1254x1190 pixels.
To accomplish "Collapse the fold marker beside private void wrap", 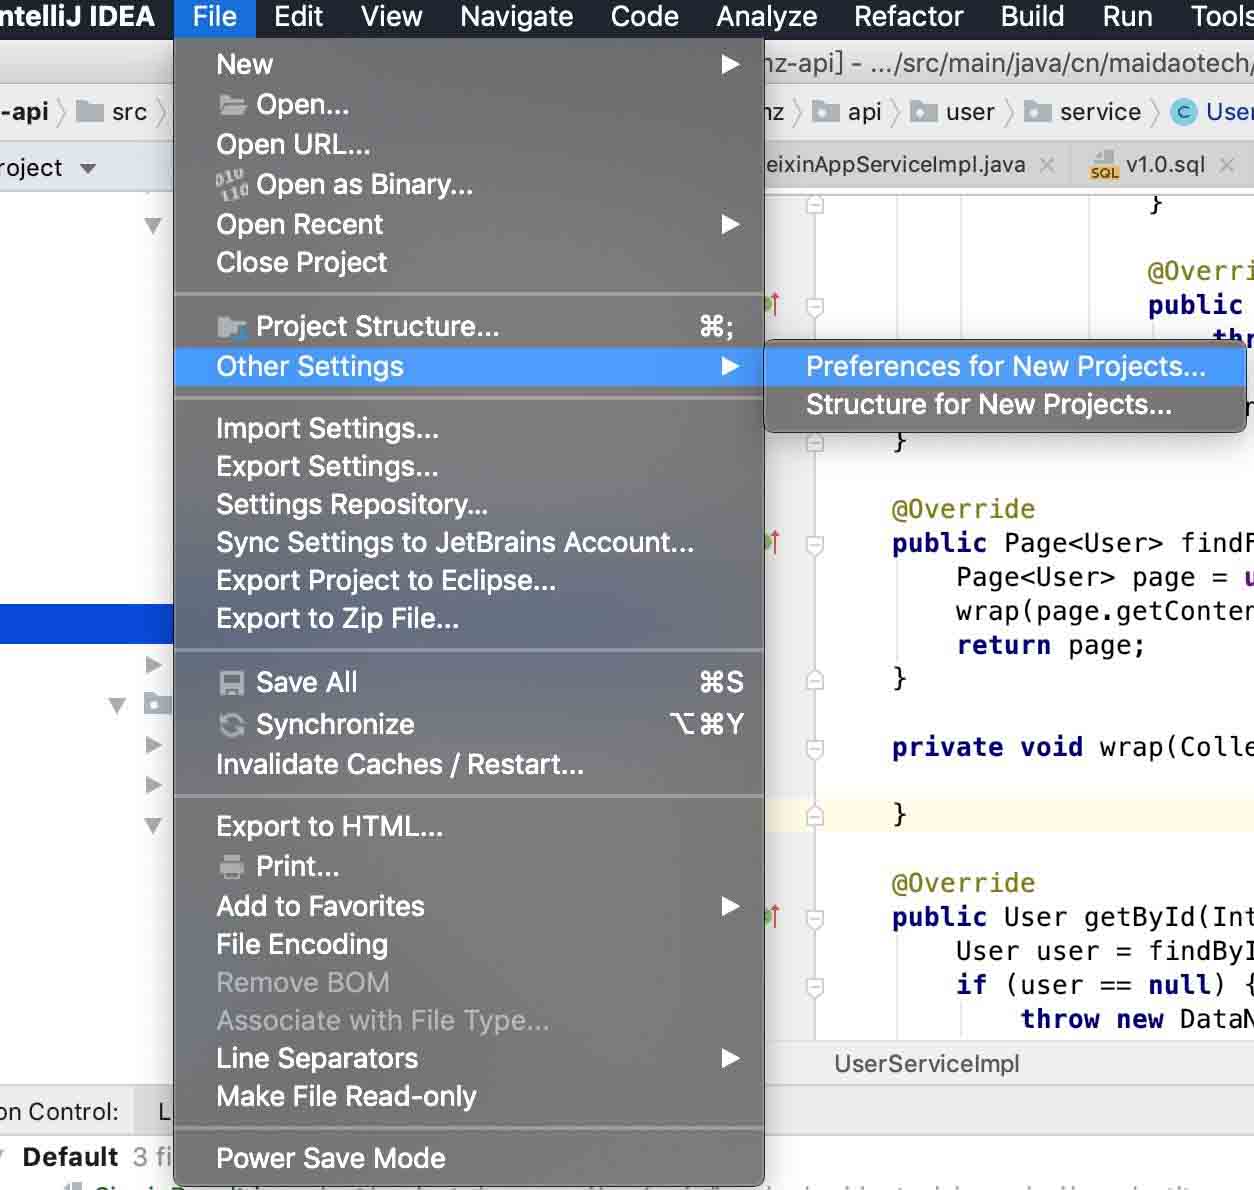I will (x=815, y=748).
